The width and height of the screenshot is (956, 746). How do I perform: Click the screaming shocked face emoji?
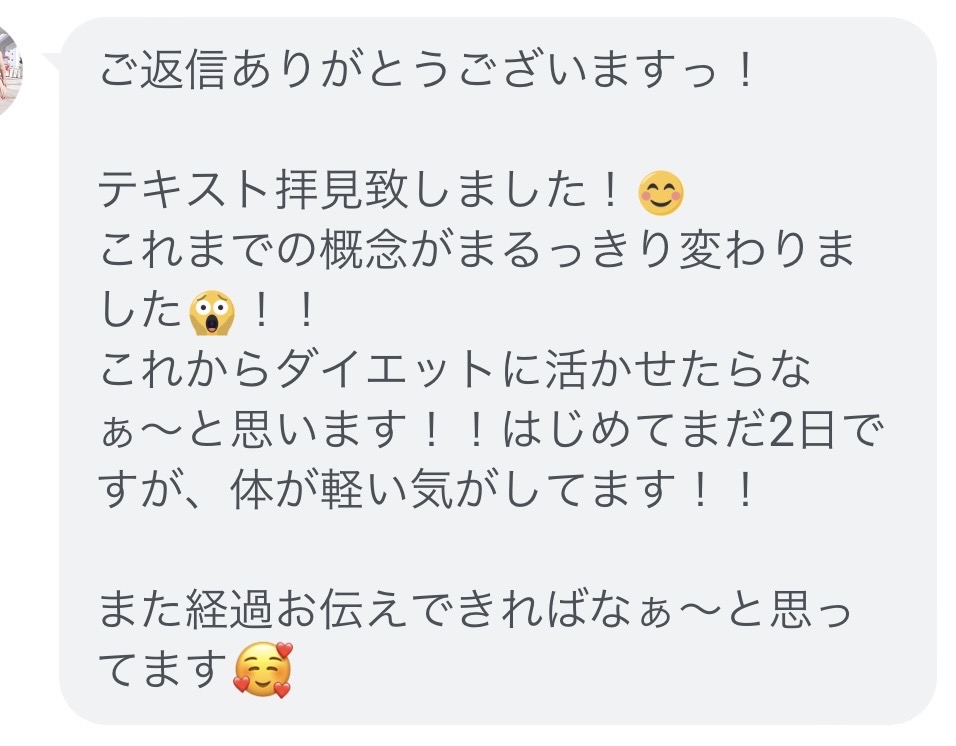[x=212, y=313]
